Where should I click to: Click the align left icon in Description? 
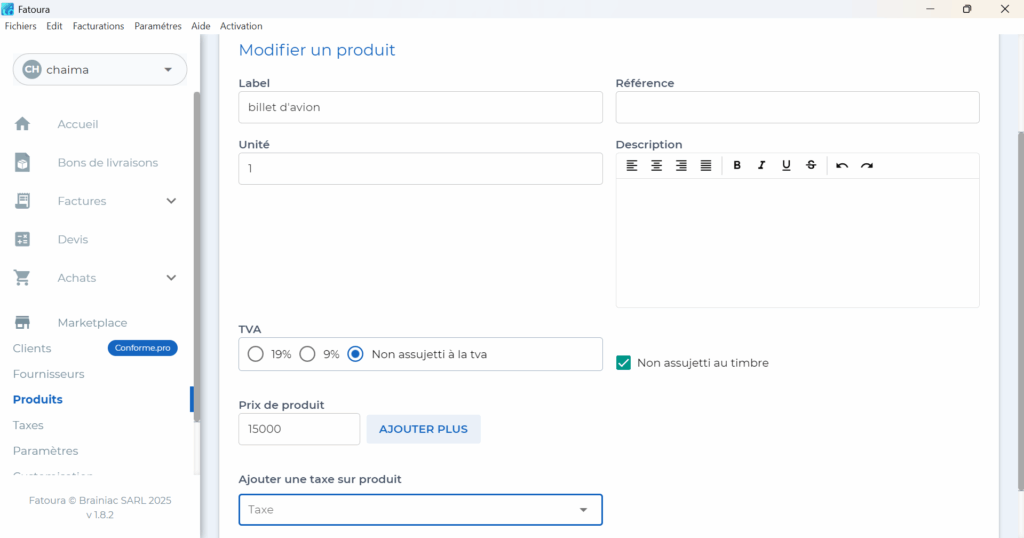(x=632, y=166)
